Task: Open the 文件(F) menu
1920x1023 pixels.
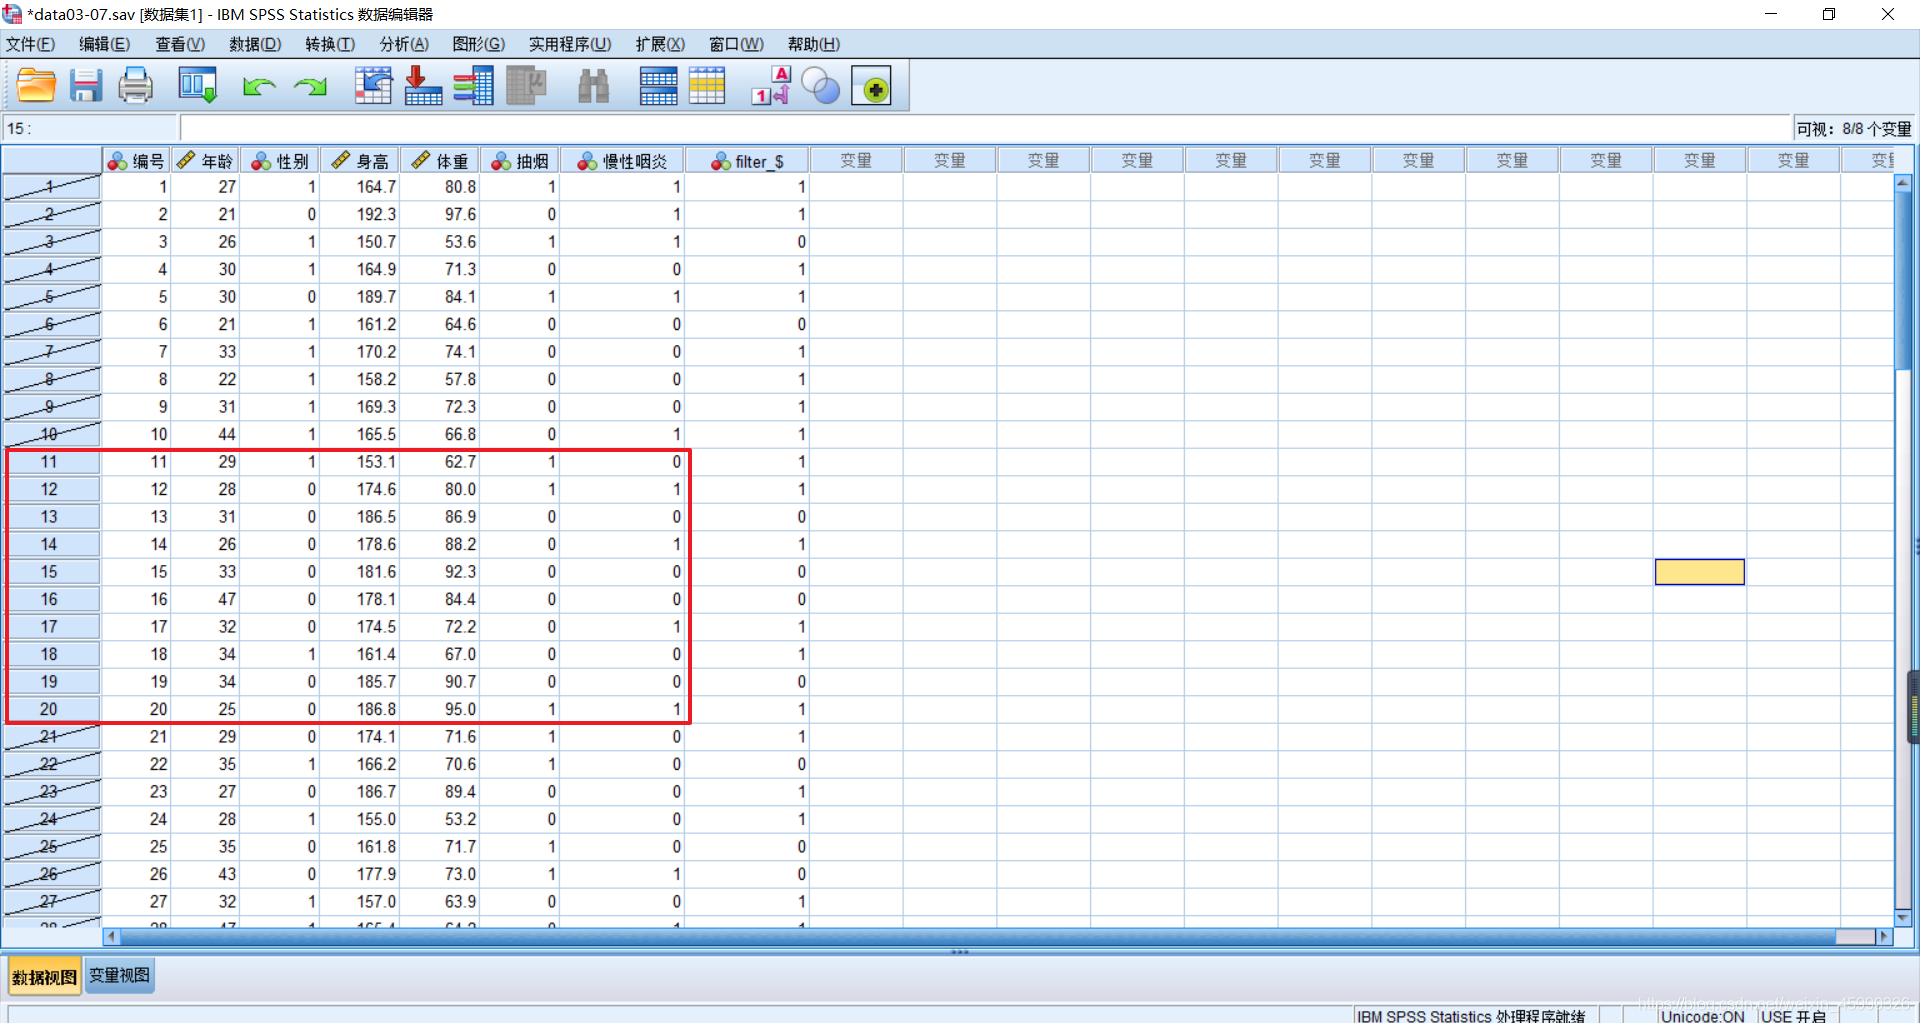Action: pos(30,44)
